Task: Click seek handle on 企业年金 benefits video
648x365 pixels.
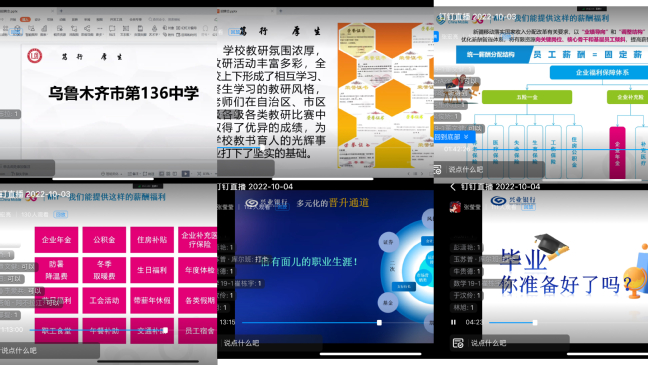Action: (165, 330)
